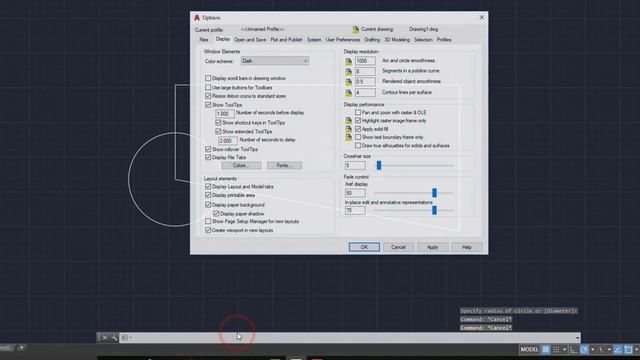Toggle polar tracking icon in status bar

[x=584, y=349]
